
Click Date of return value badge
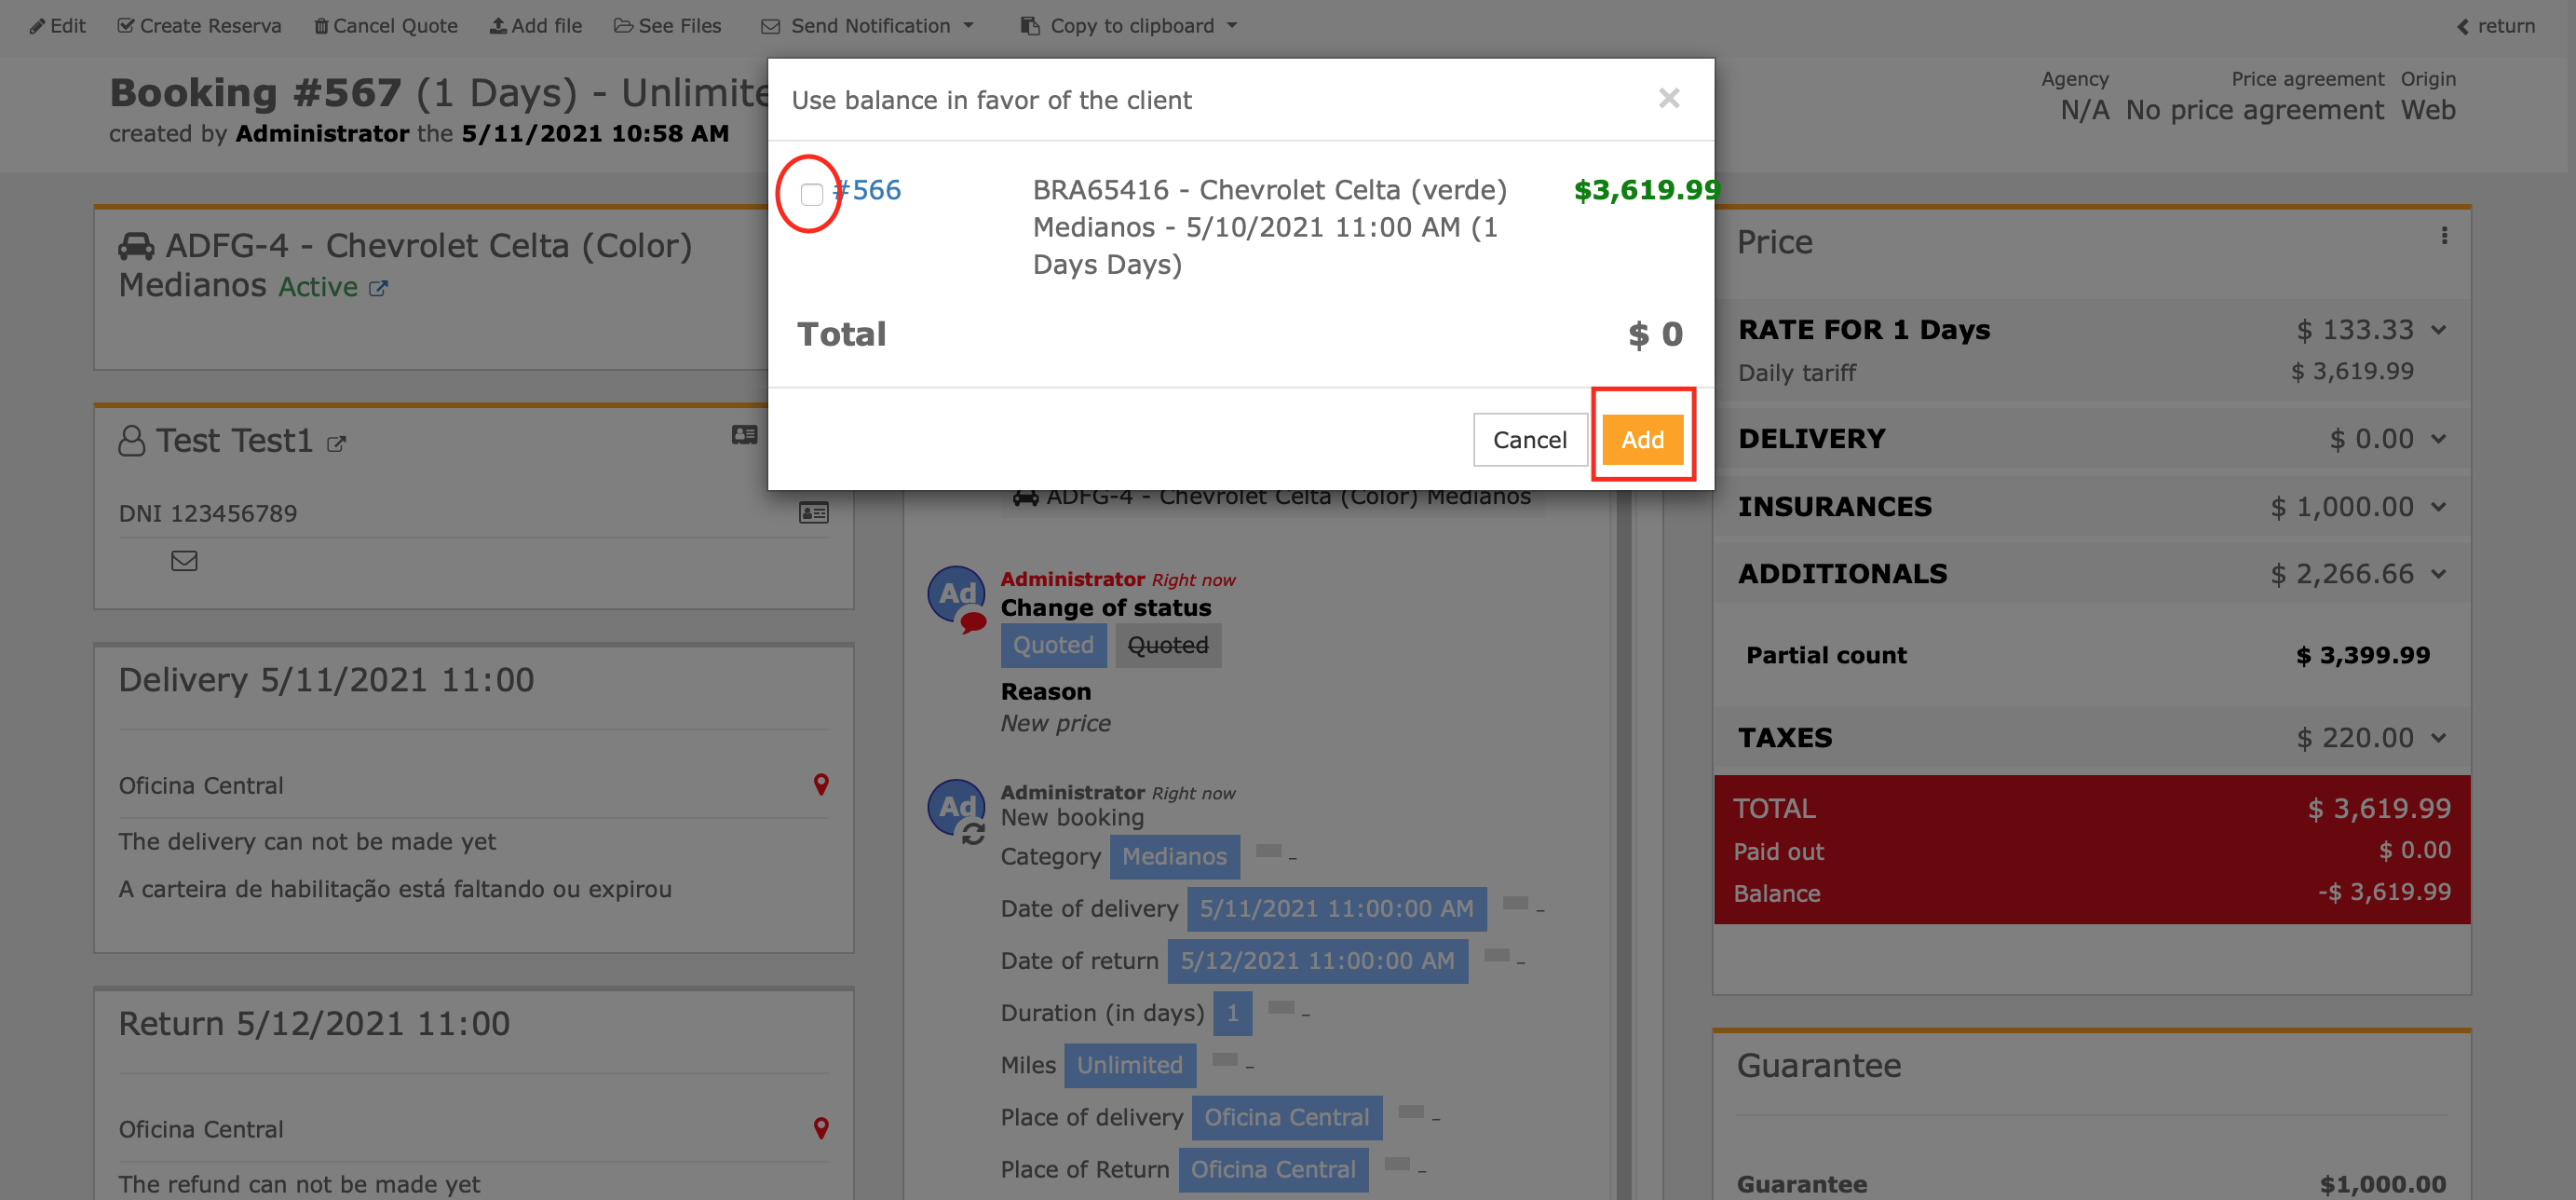click(1317, 961)
